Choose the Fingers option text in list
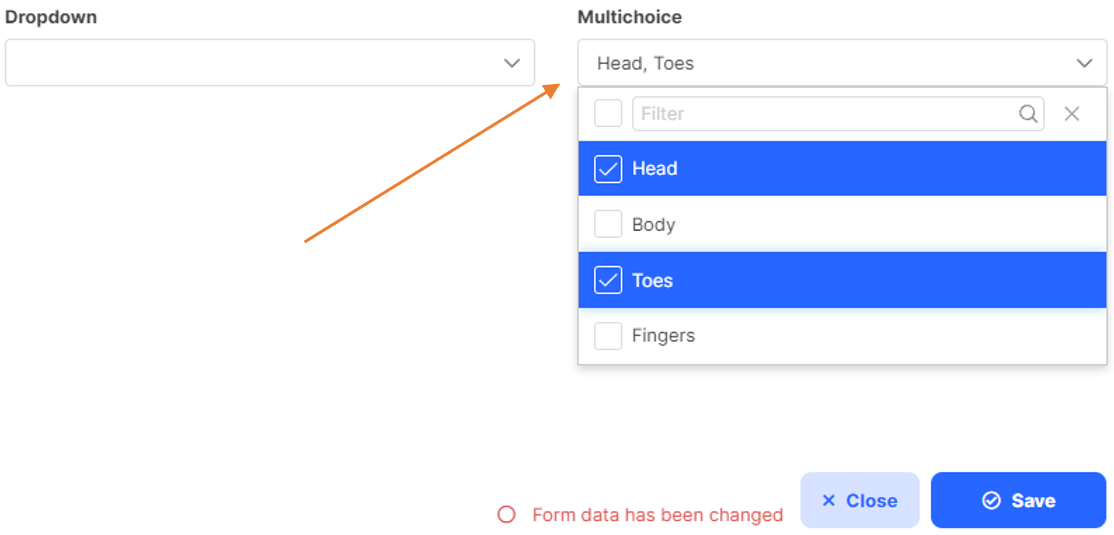 click(663, 336)
